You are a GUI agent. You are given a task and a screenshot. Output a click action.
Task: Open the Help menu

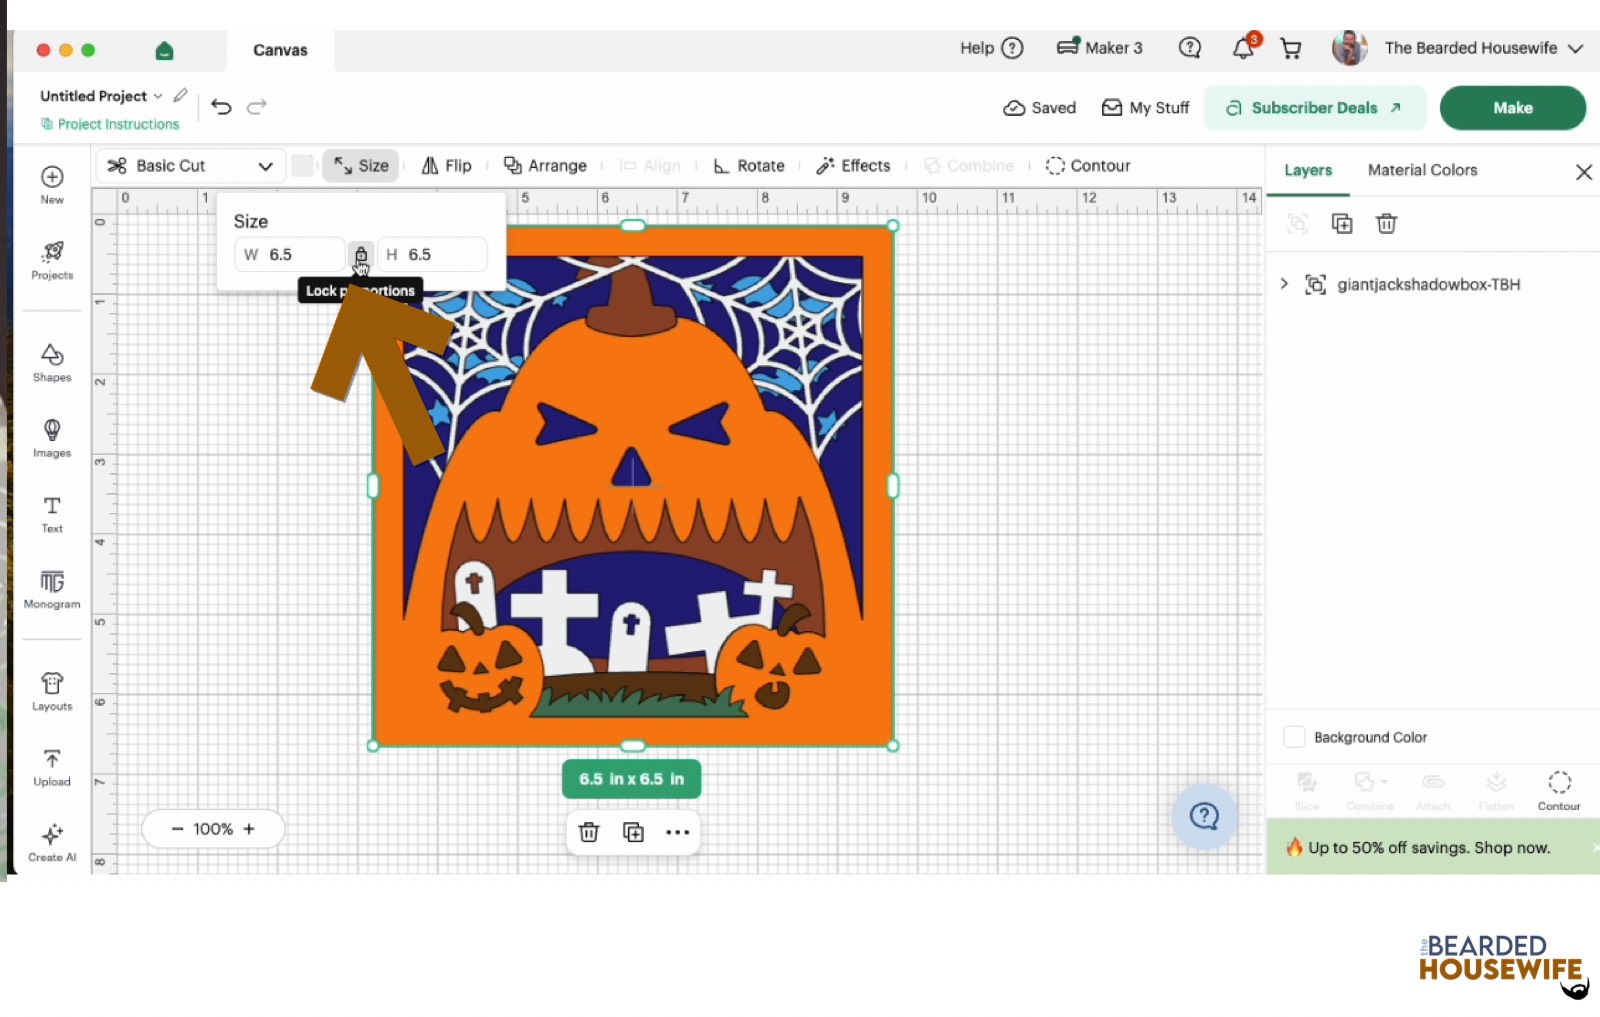pyautogui.click(x=992, y=48)
